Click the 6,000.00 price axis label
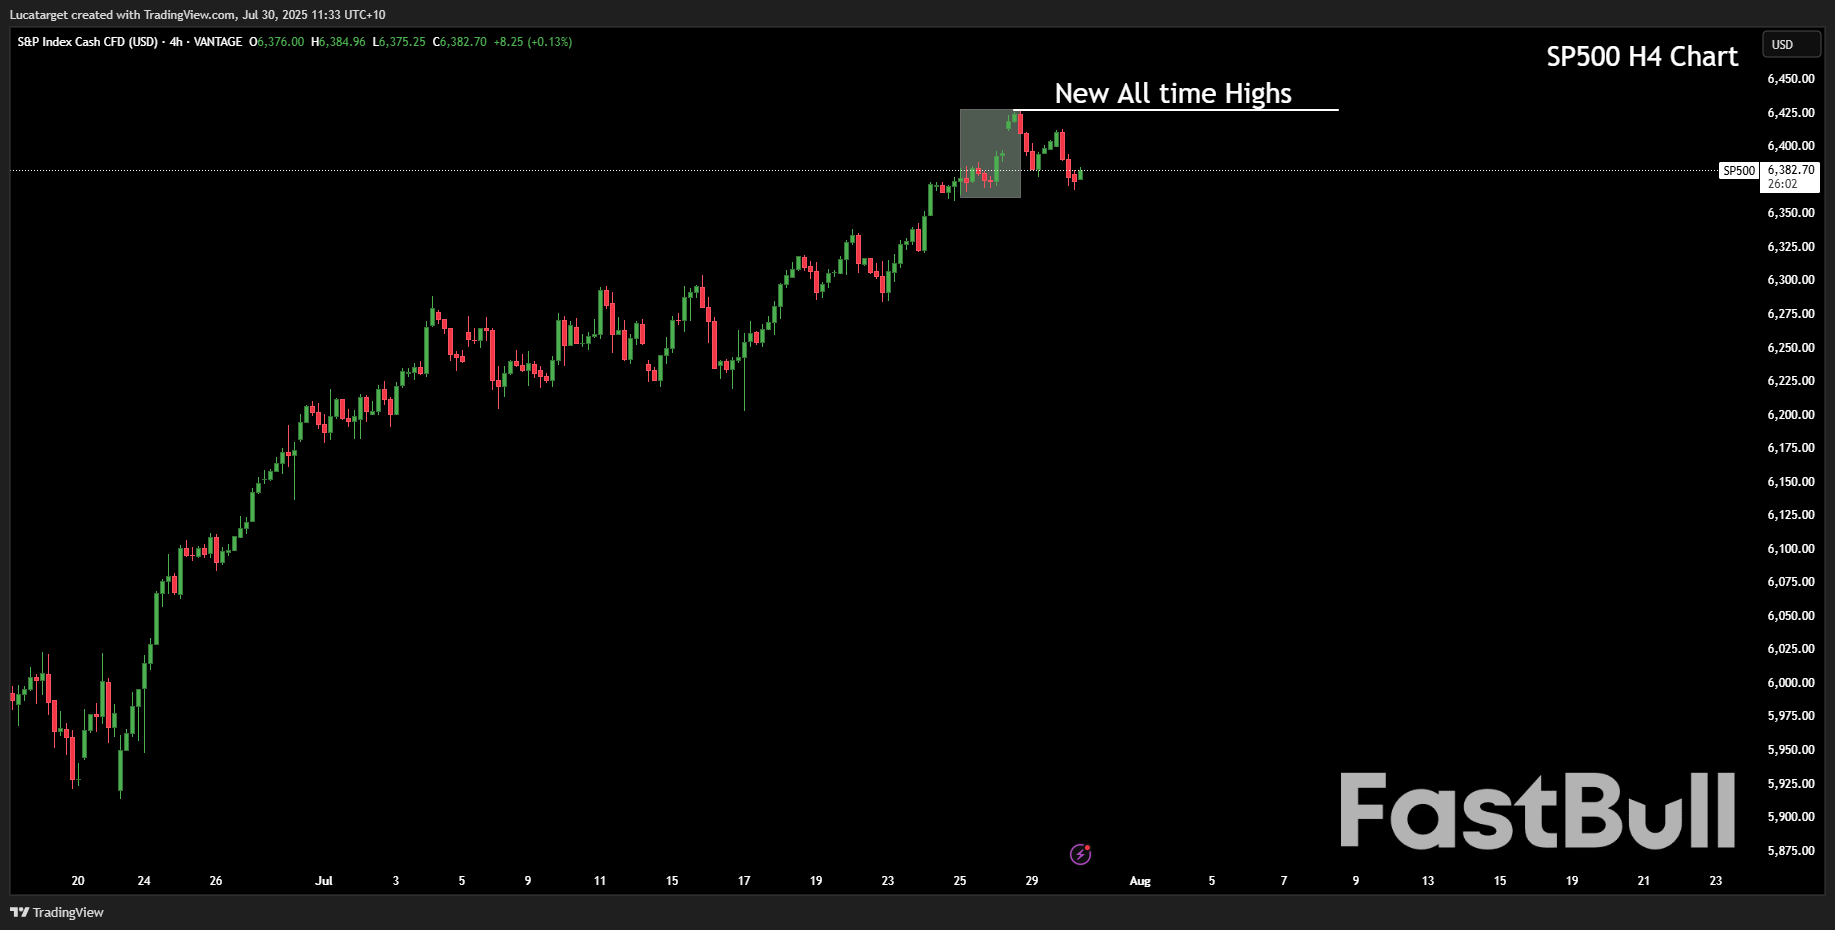 pos(1790,683)
